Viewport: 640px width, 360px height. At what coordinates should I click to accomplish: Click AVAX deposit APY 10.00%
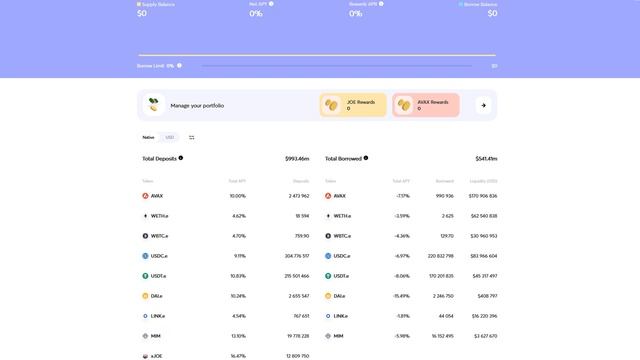238,196
